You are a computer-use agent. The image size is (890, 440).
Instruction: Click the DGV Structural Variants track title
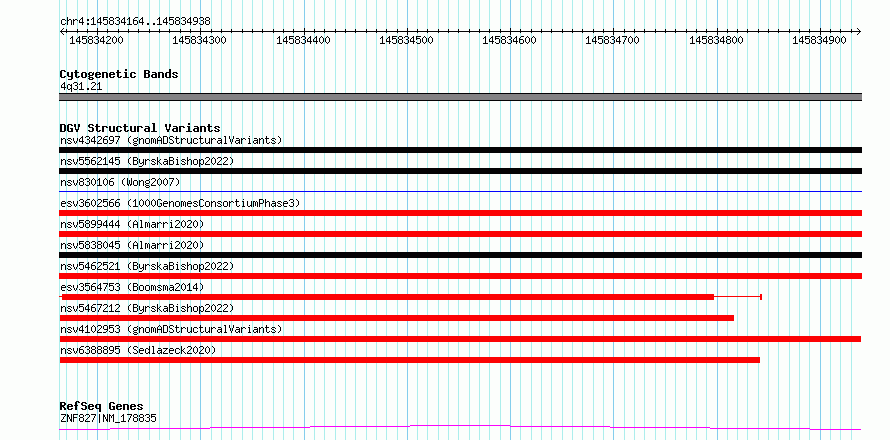pos(140,128)
